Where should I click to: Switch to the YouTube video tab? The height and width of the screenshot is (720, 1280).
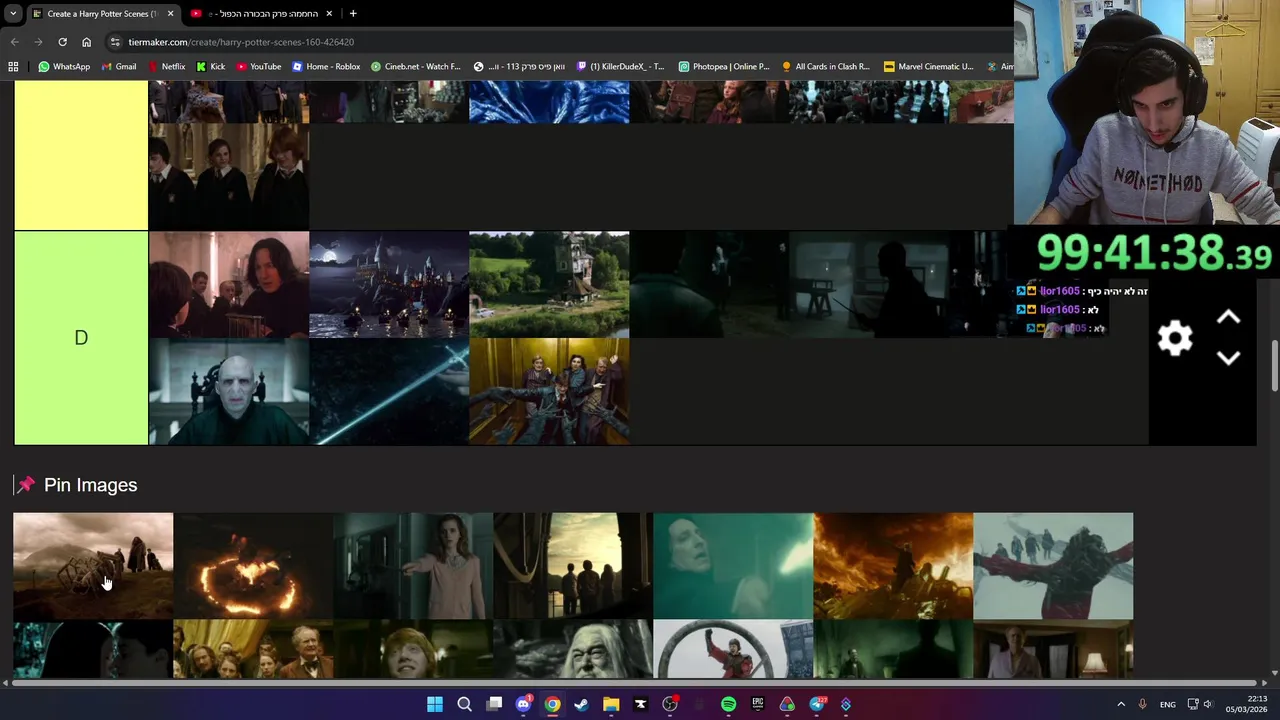[x=263, y=14]
